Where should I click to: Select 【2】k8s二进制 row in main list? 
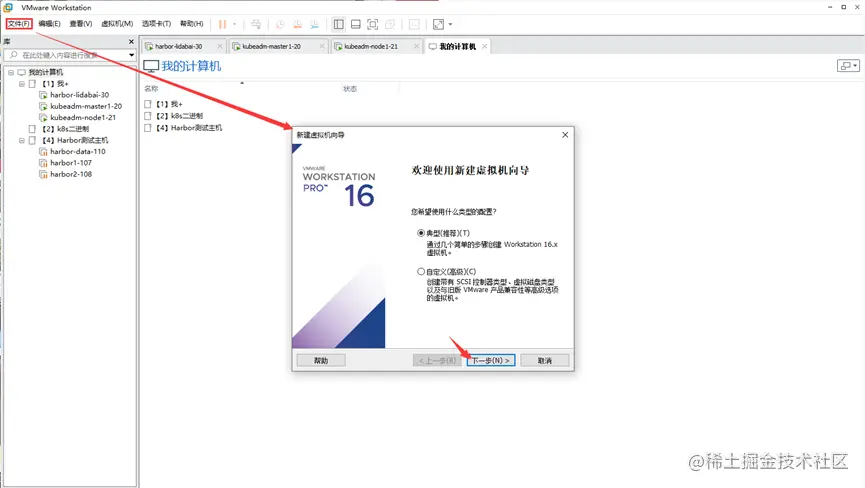[x=174, y=116]
